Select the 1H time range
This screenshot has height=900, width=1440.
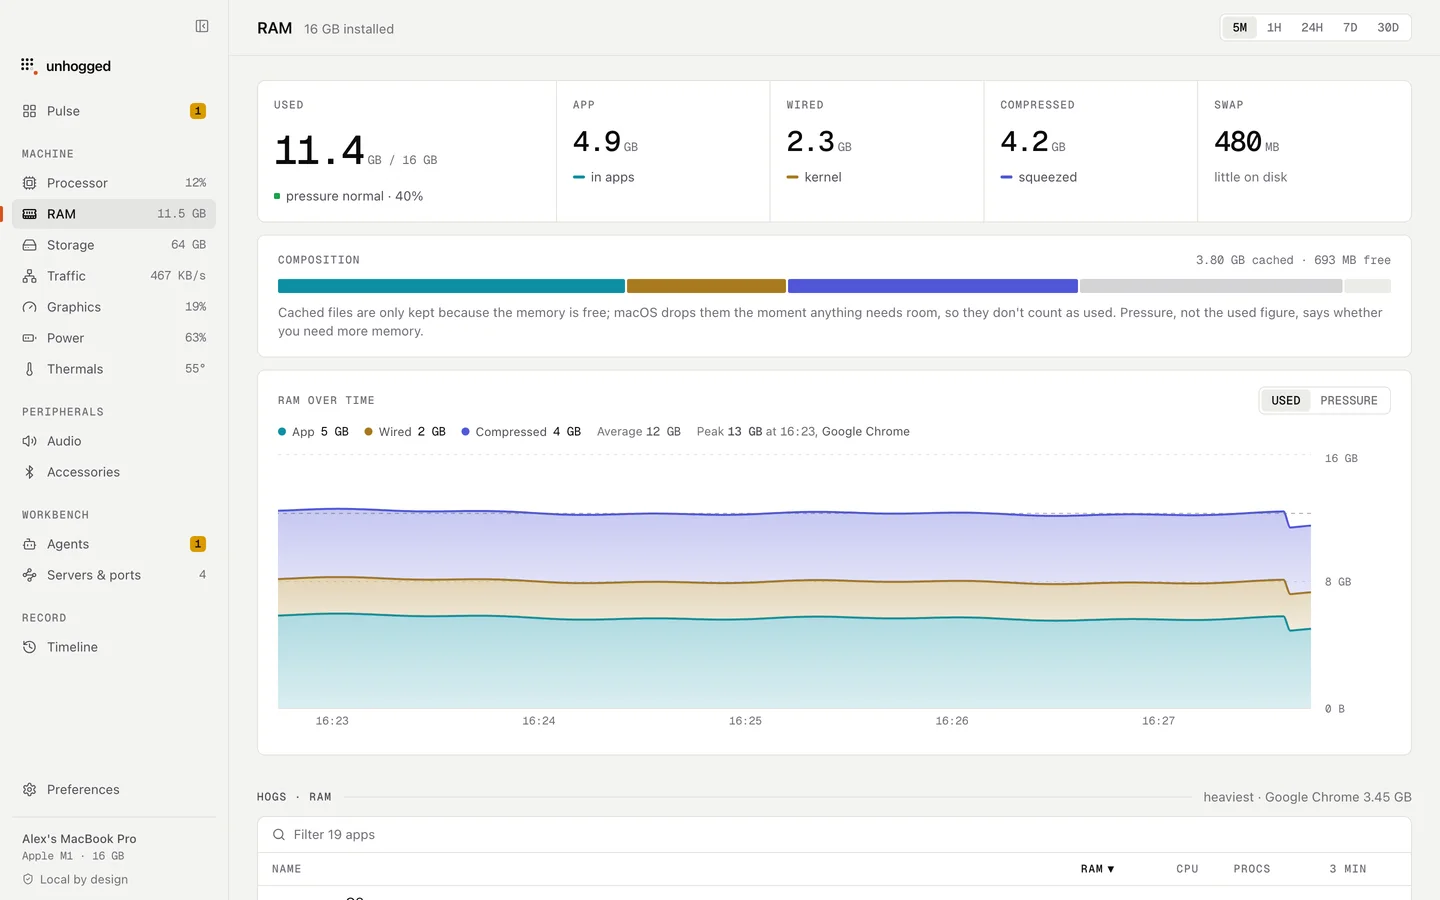(1274, 27)
